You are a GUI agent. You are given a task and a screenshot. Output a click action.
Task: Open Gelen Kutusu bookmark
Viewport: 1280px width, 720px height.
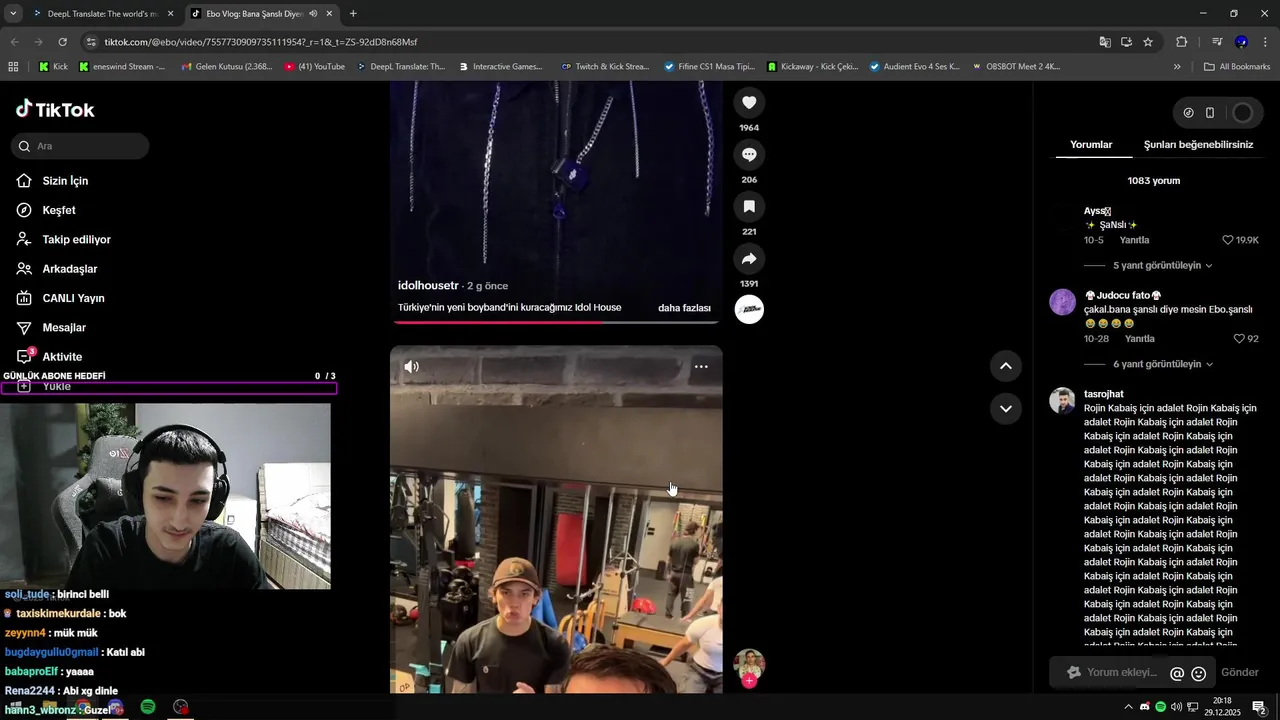coord(227,67)
